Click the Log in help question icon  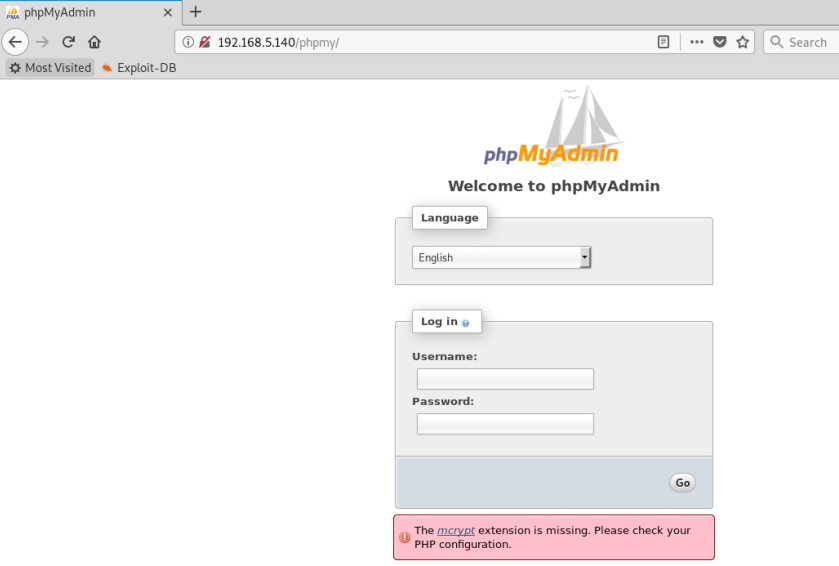pyautogui.click(x=466, y=323)
